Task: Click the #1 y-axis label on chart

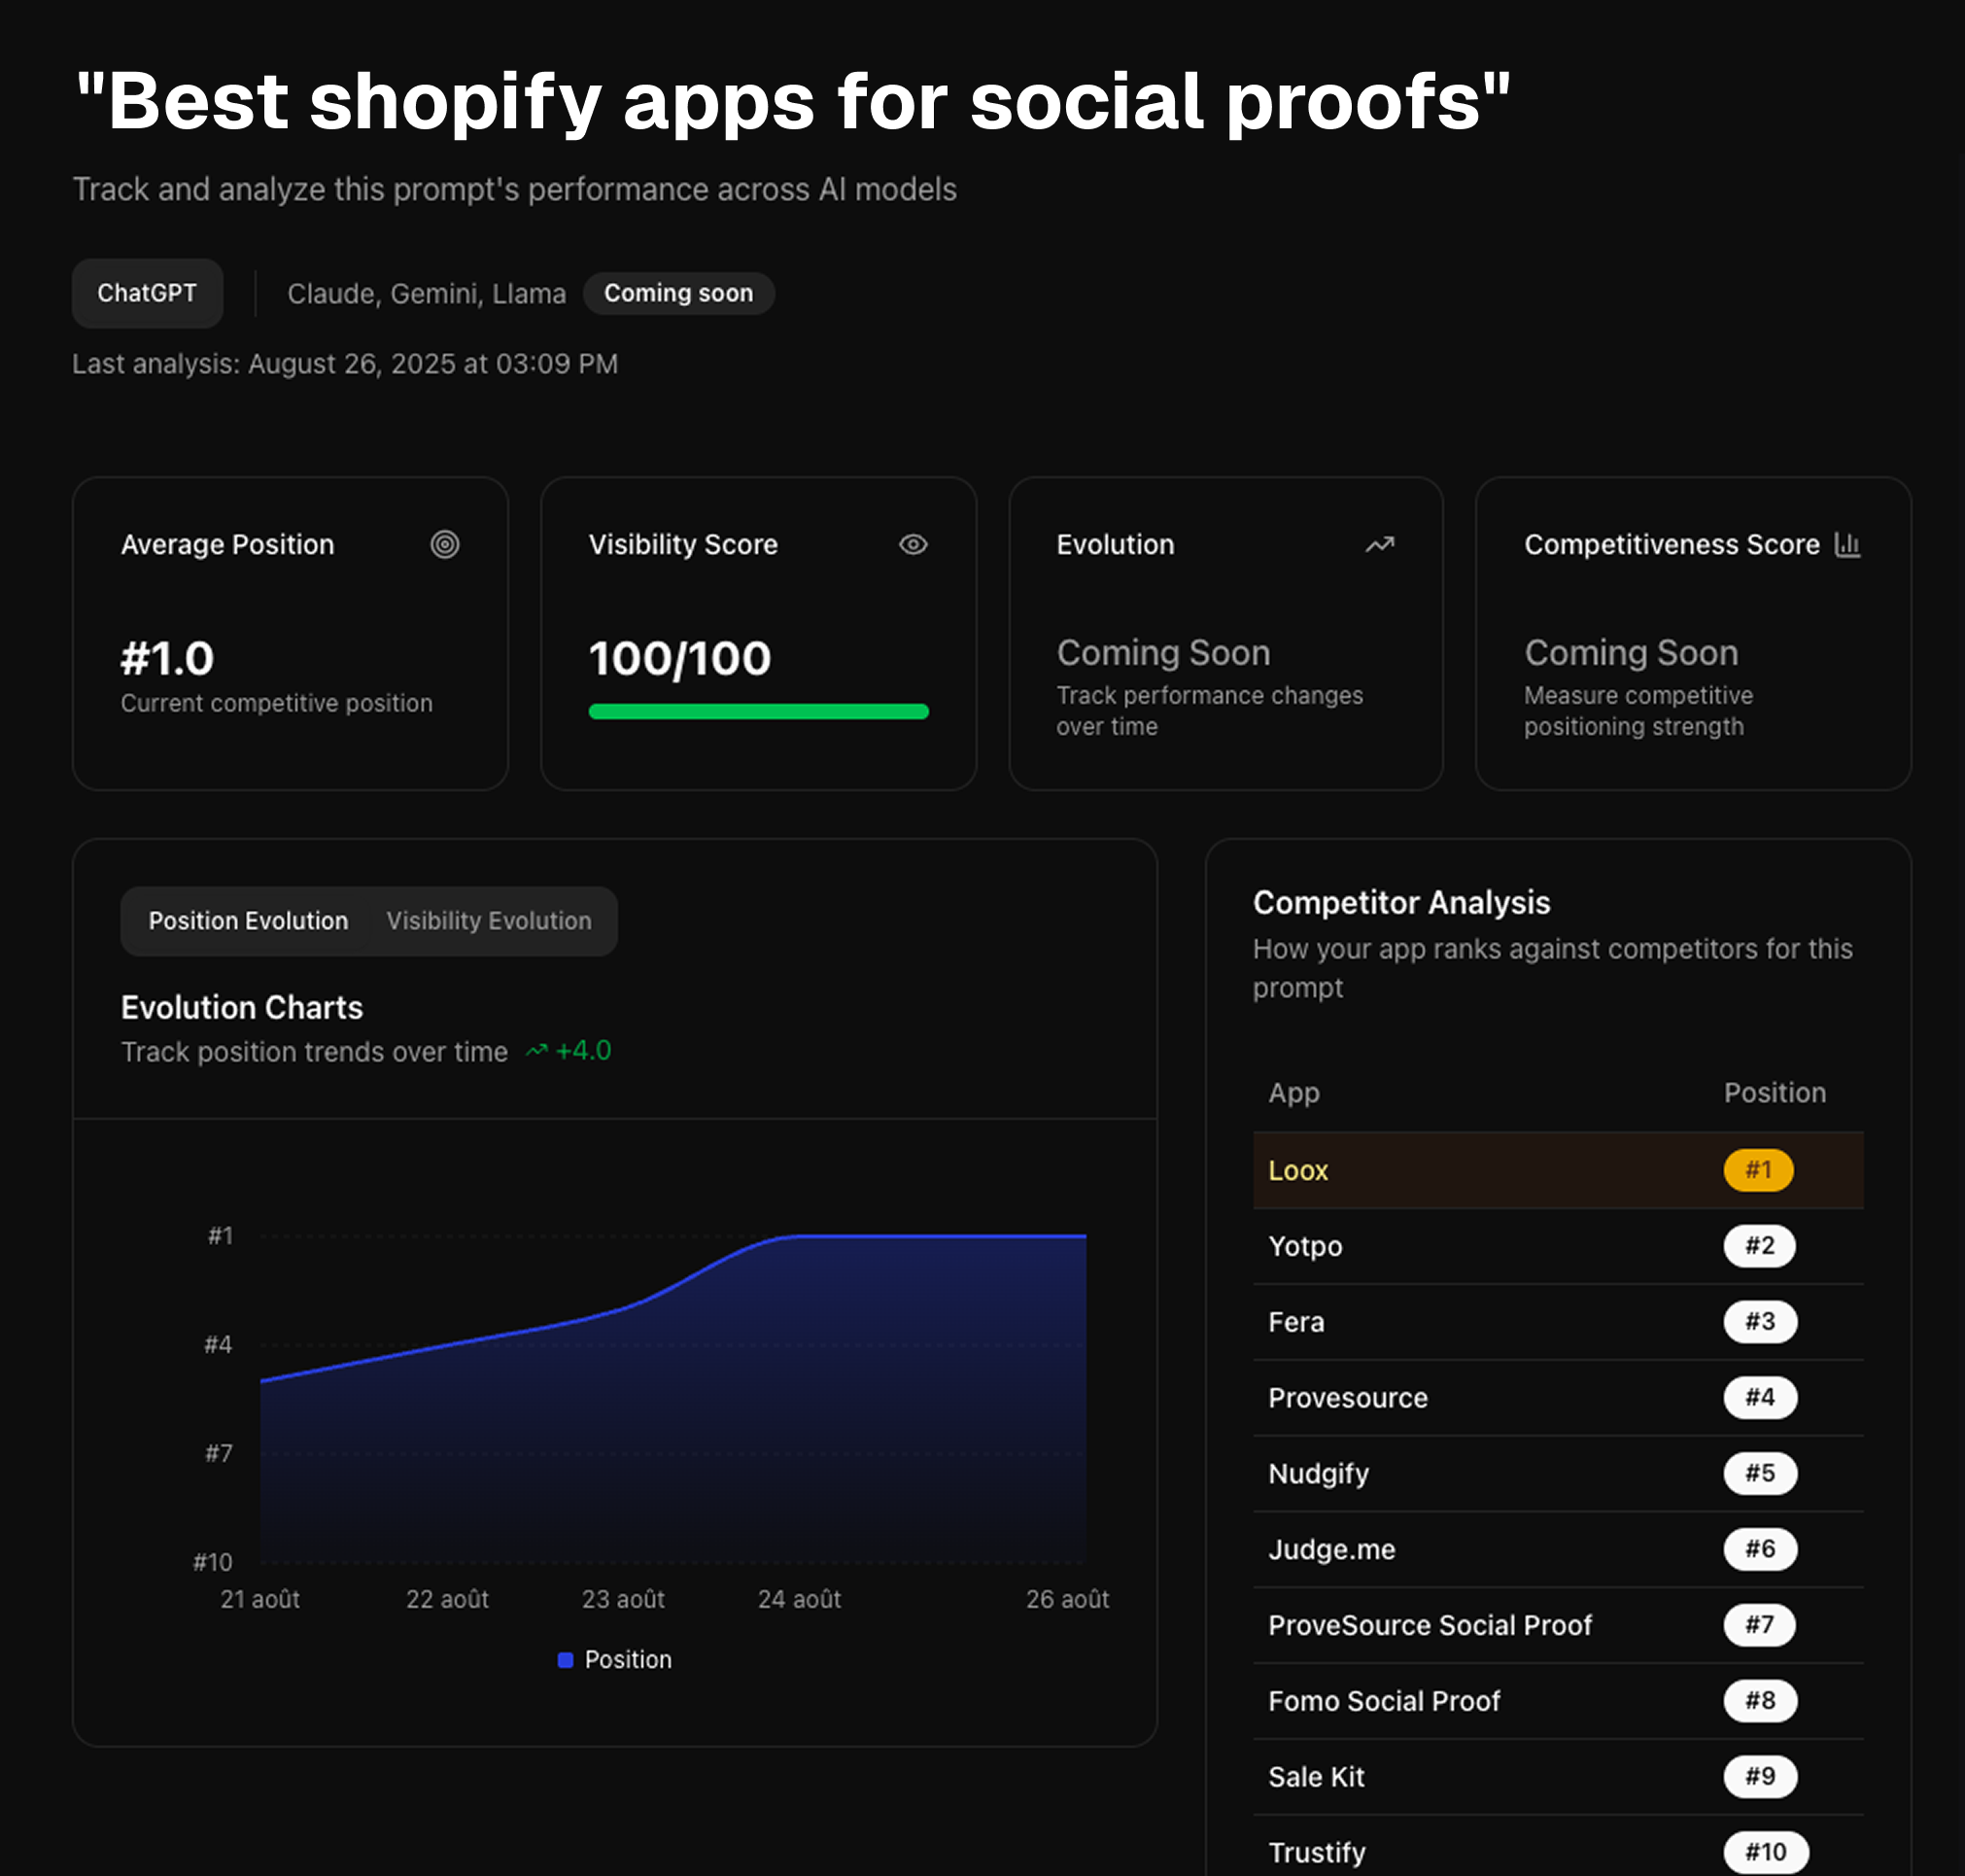Action: (220, 1236)
